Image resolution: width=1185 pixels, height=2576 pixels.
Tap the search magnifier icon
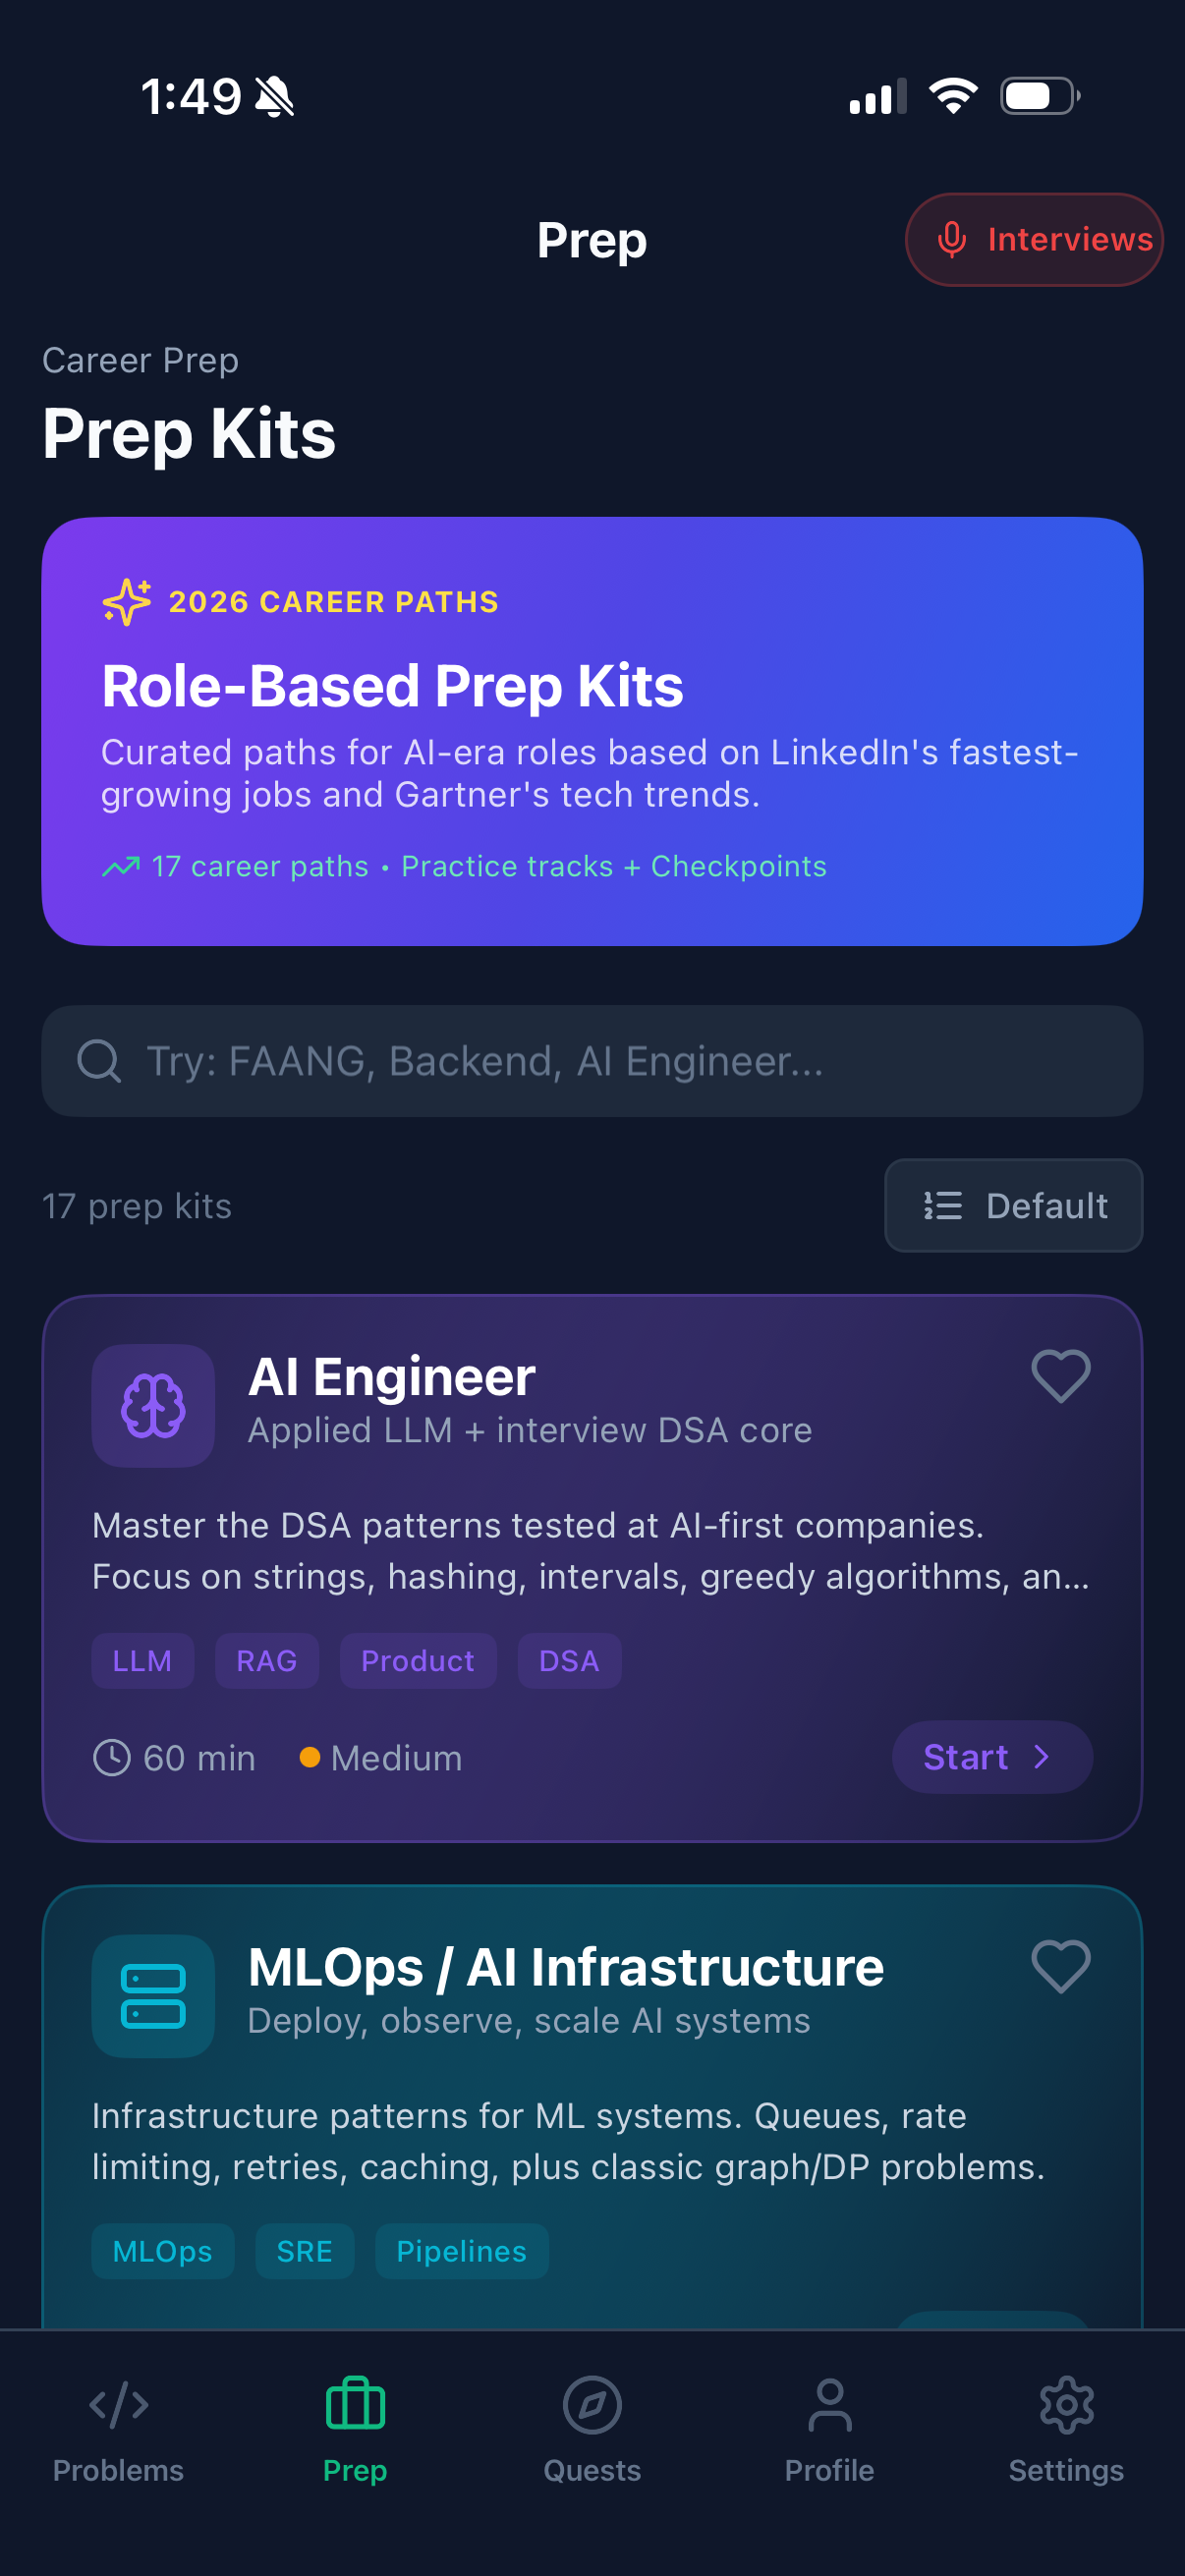(x=99, y=1061)
